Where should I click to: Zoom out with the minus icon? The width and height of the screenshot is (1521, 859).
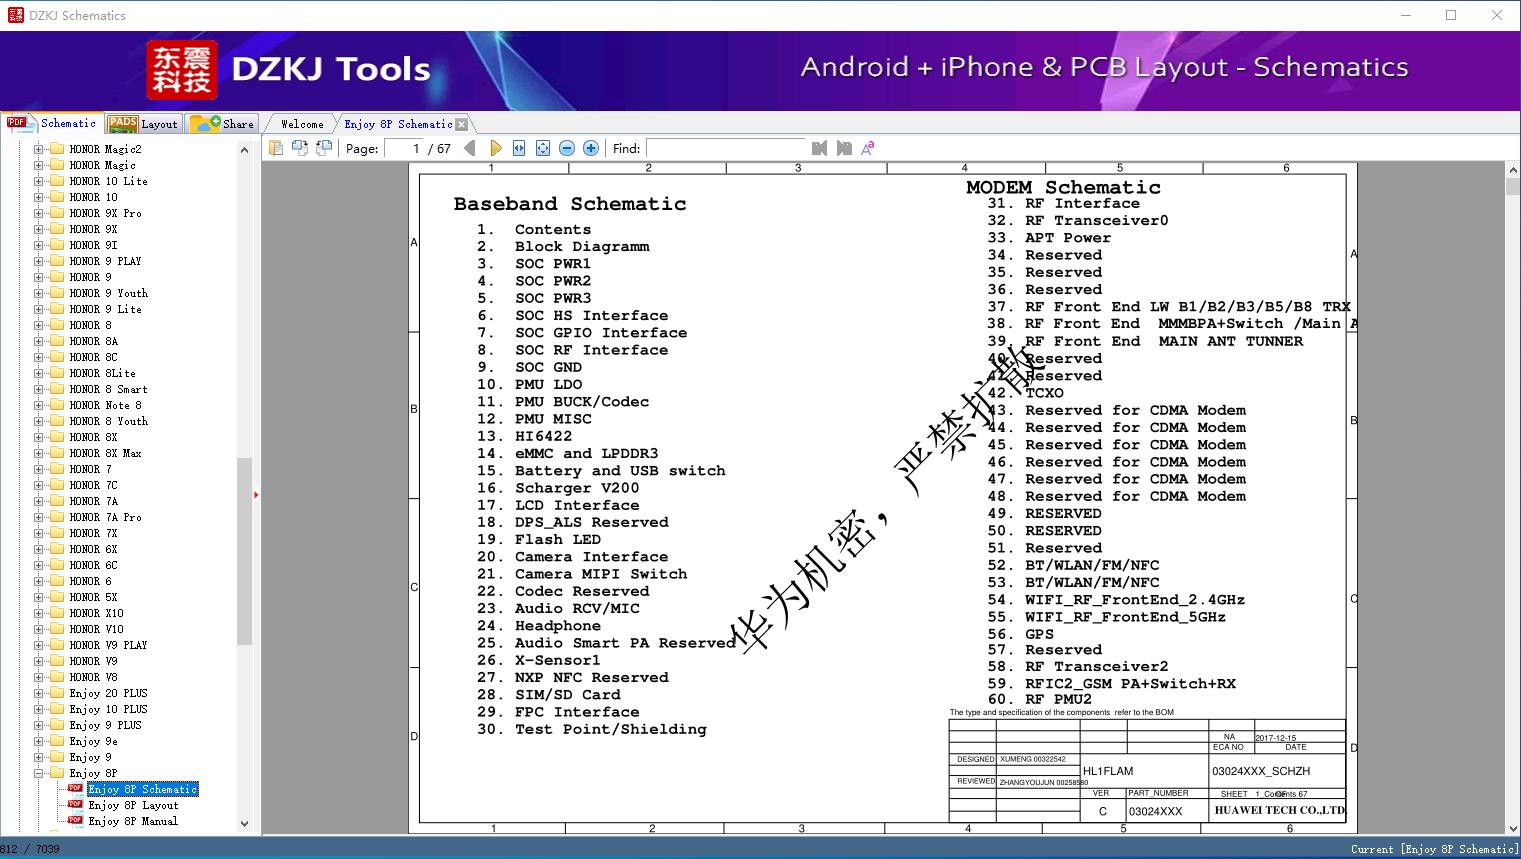pyautogui.click(x=567, y=148)
